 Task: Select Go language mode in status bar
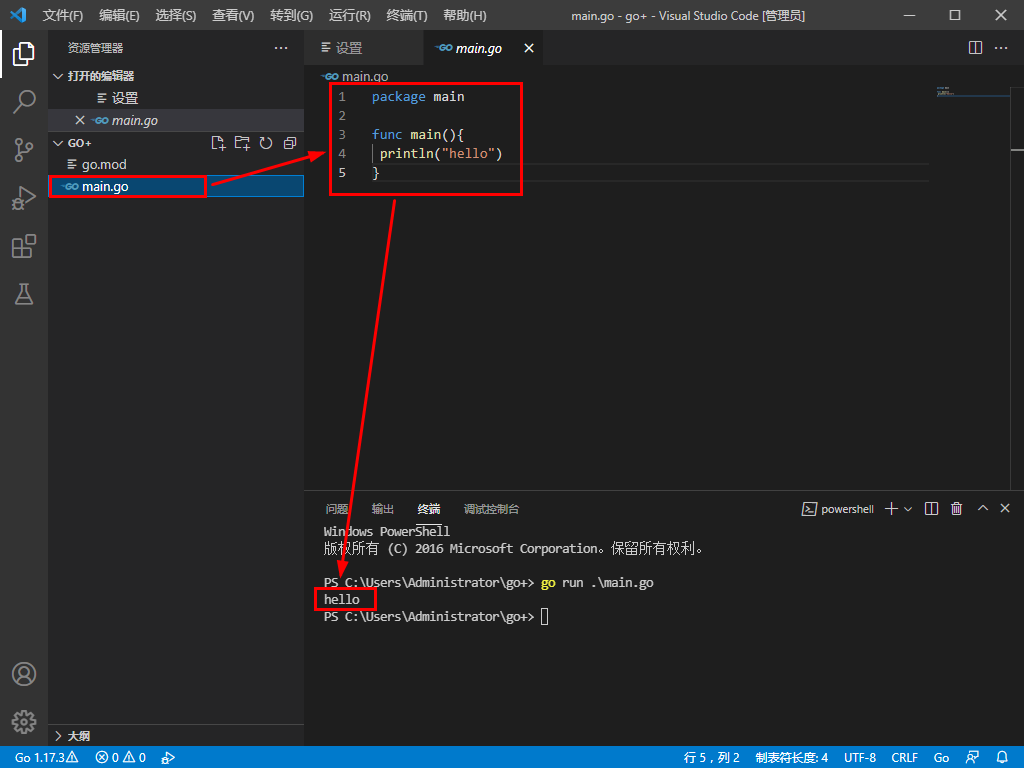point(941,758)
